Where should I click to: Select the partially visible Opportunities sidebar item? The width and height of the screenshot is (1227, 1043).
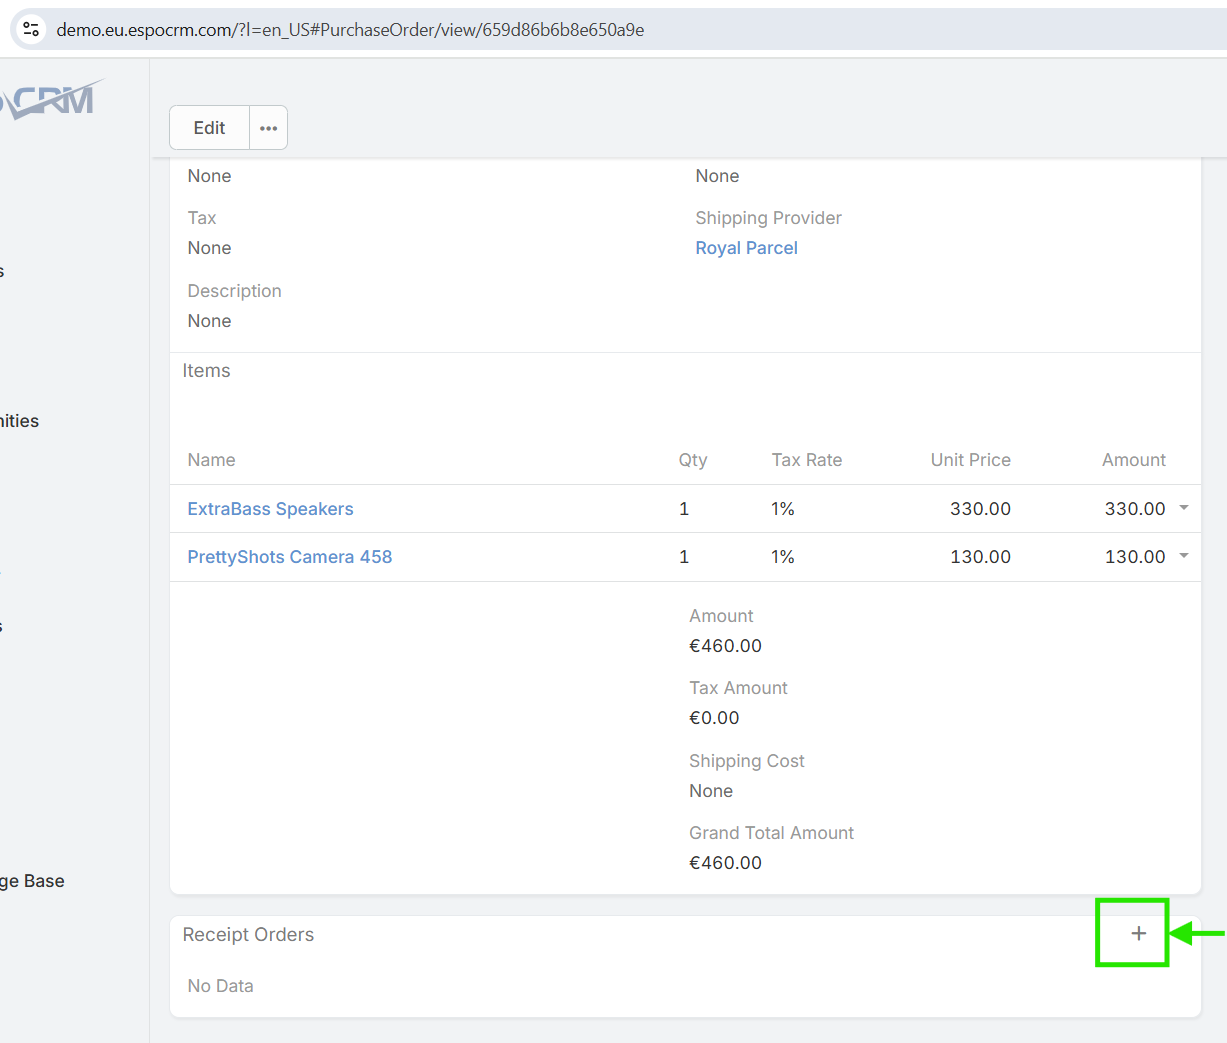coord(20,421)
